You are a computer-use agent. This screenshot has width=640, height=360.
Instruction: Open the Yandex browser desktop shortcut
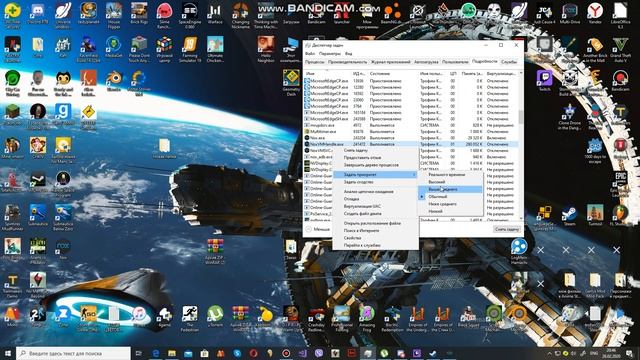click(x=595, y=13)
